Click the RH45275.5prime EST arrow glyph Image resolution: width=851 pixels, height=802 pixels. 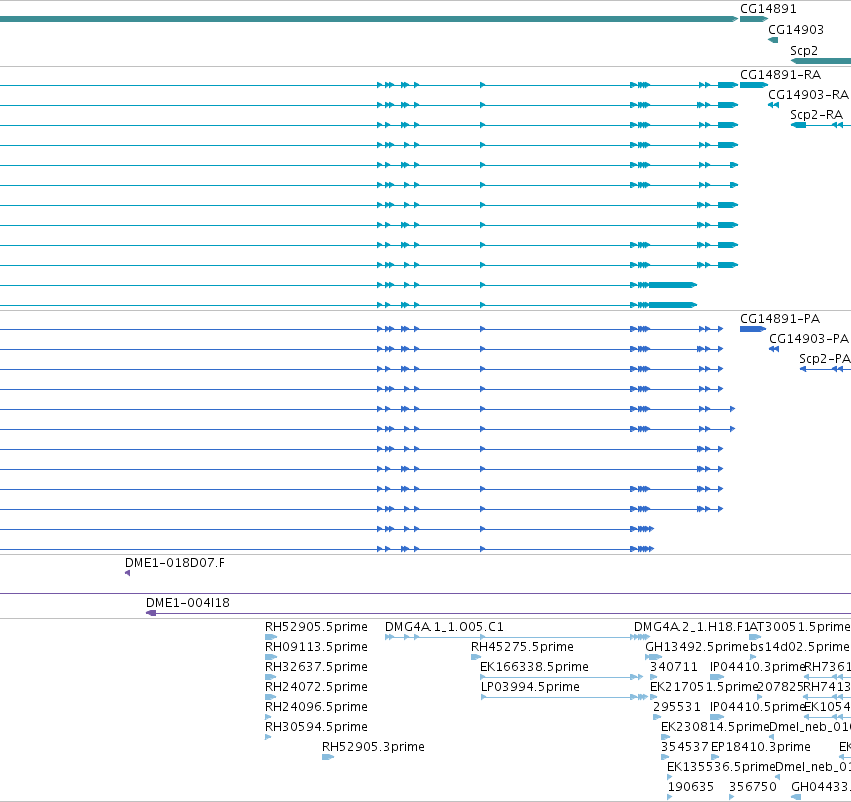(476, 657)
